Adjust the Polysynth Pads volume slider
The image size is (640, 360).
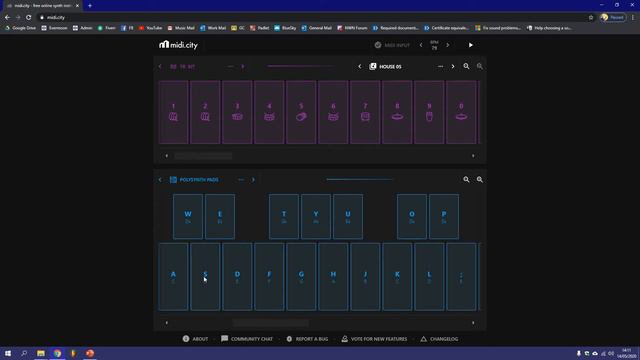[x=359, y=179]
